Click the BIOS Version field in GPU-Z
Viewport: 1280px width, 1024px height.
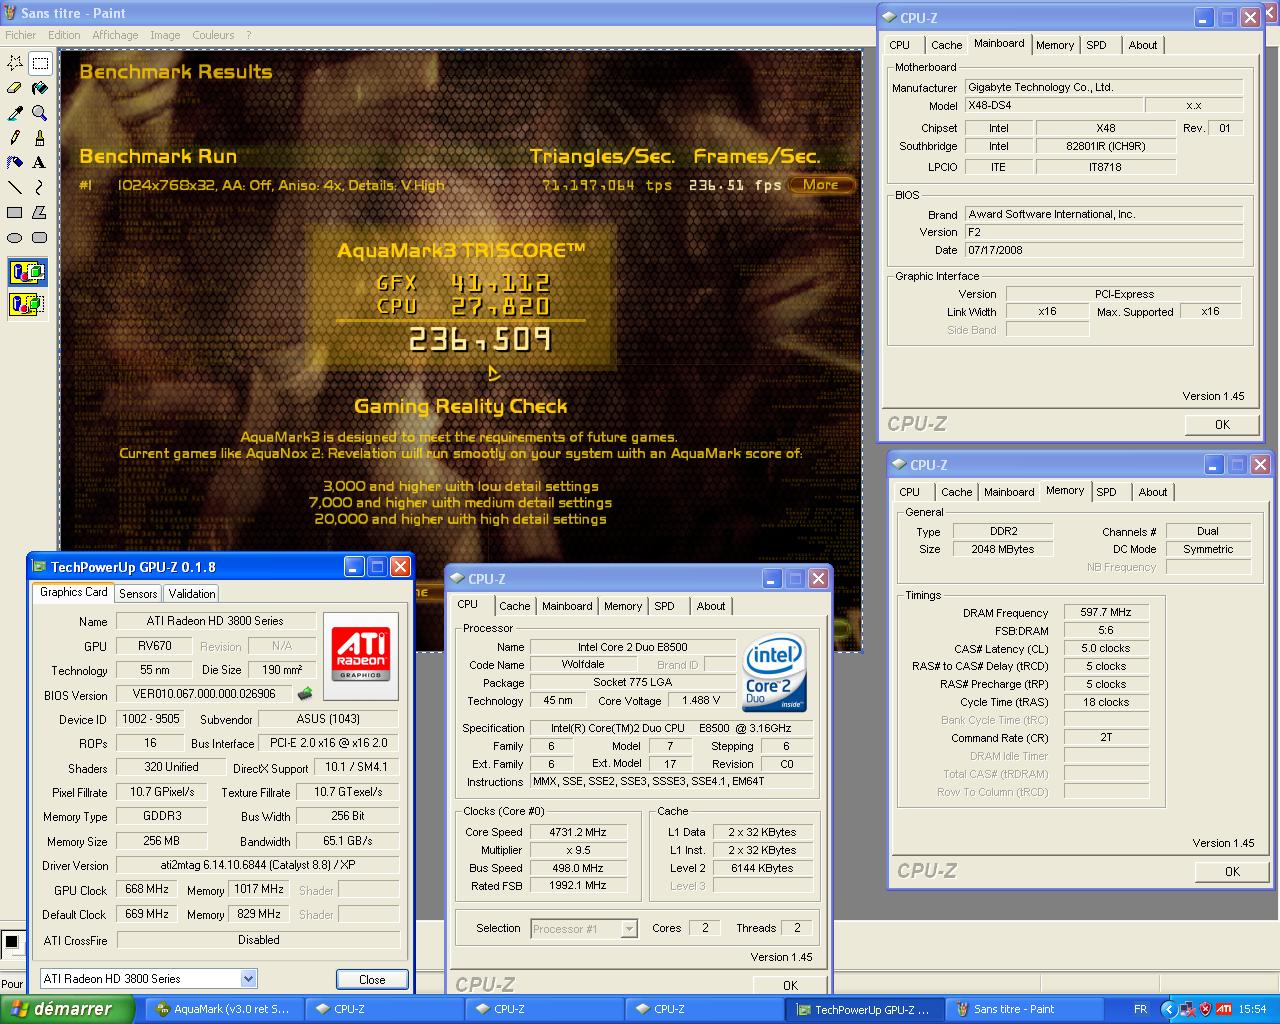tap(205, 694)
